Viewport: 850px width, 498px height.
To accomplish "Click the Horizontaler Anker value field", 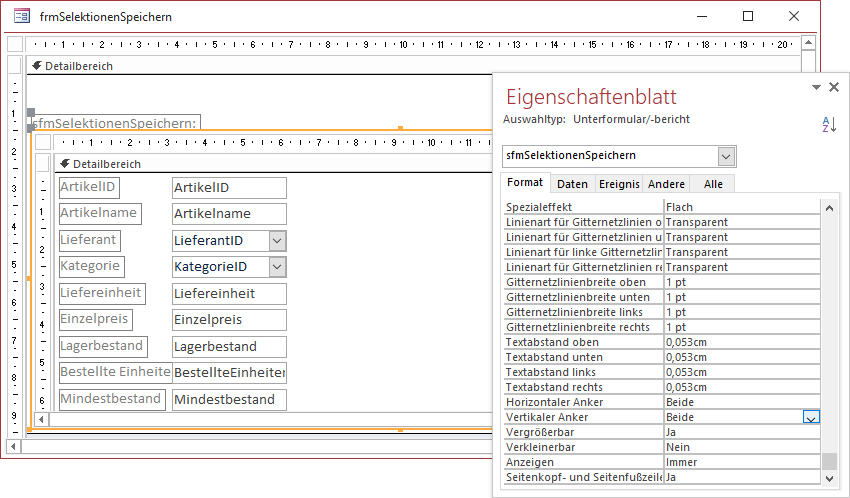I will click(742, 402).
